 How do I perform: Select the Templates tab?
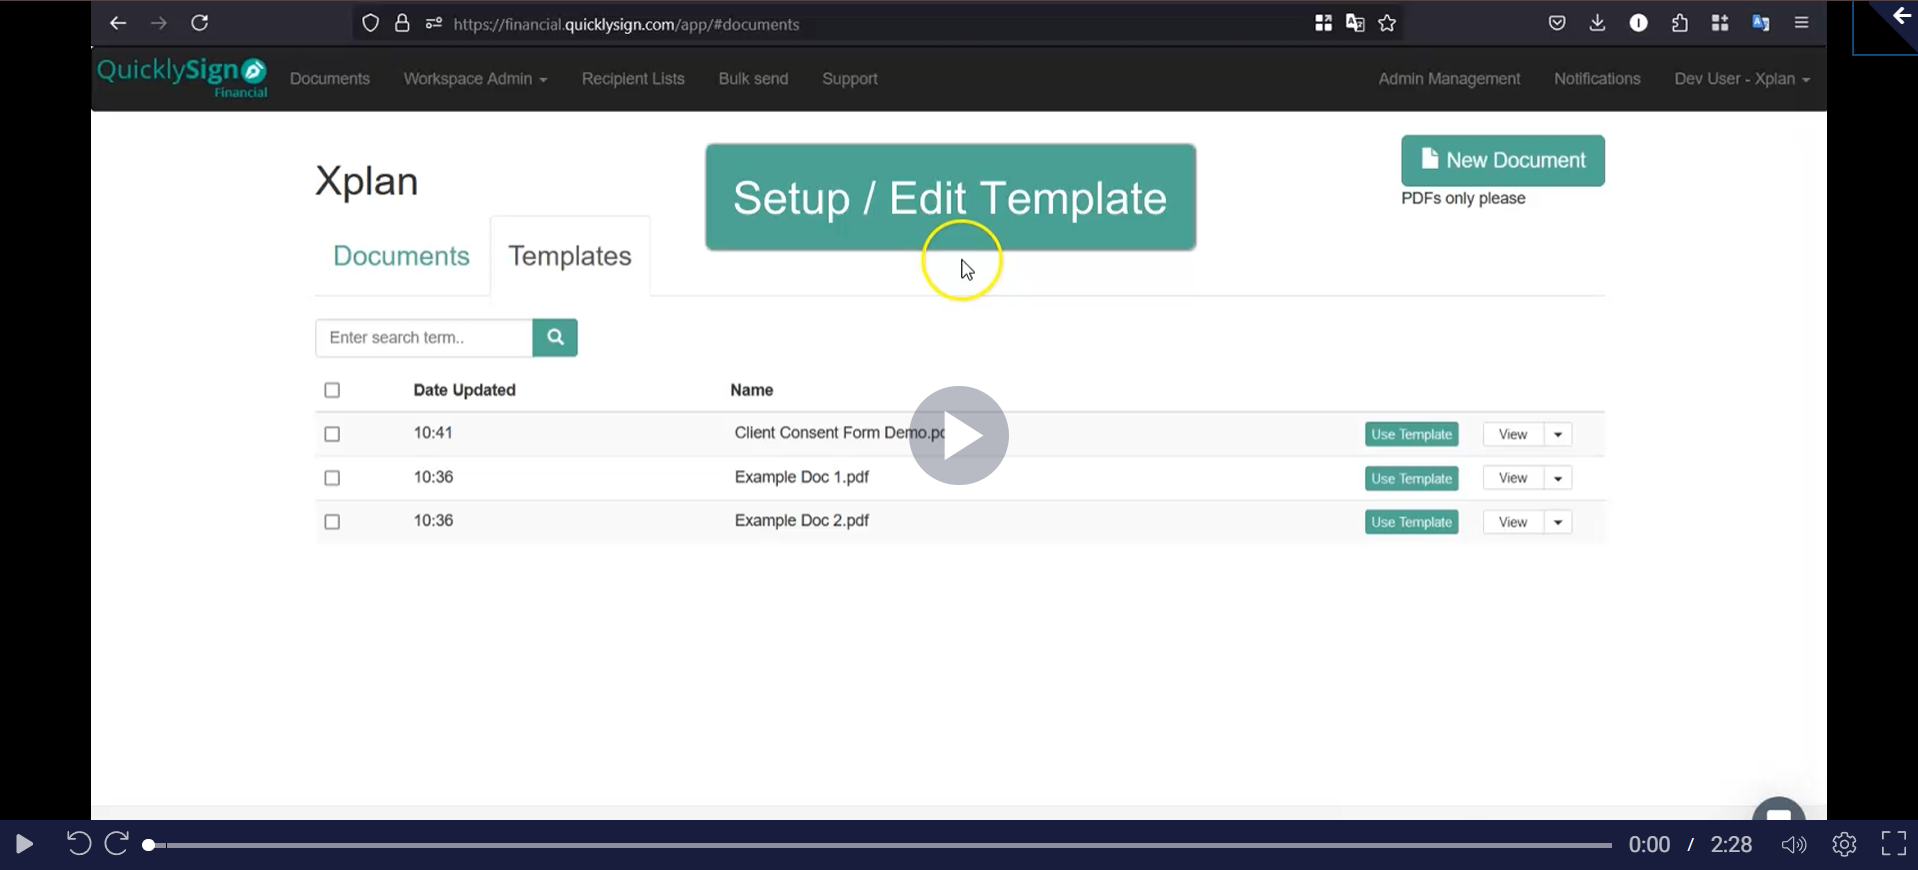pos(570,256)
